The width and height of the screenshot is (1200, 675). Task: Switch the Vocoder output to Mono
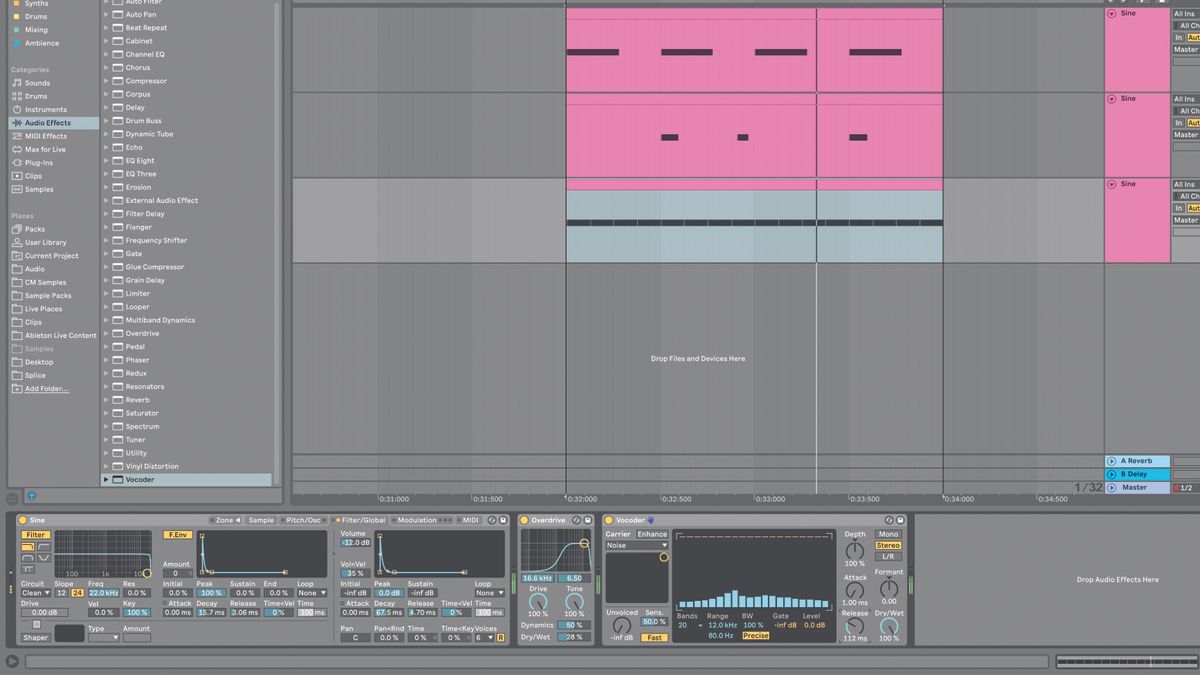[x=889, y=534]
